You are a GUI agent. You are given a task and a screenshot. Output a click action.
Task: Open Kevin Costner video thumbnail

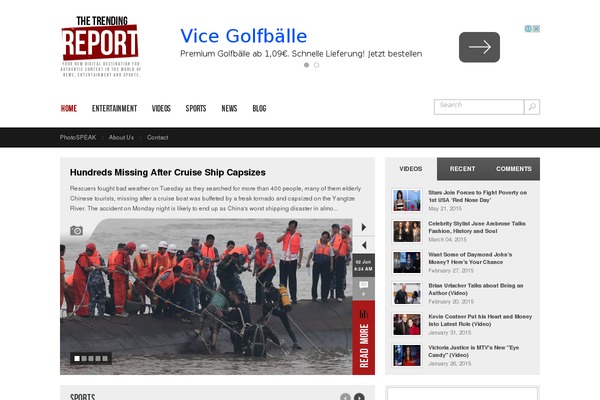click(x=407, y=324)
